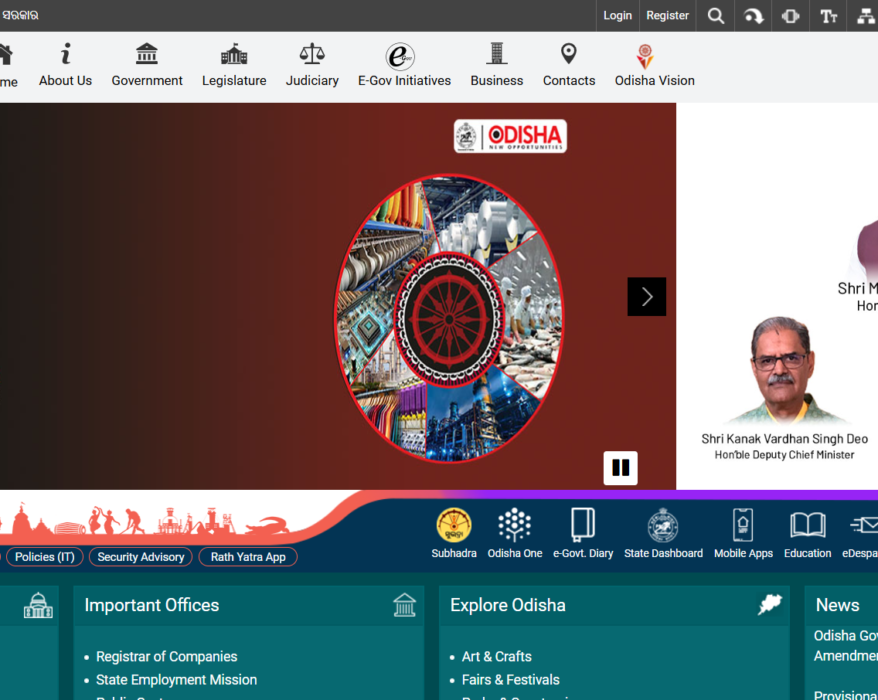The image size is (878, 700).
Task: Open the Government menu
Action: pyautogui.click(x=147, y=66)
